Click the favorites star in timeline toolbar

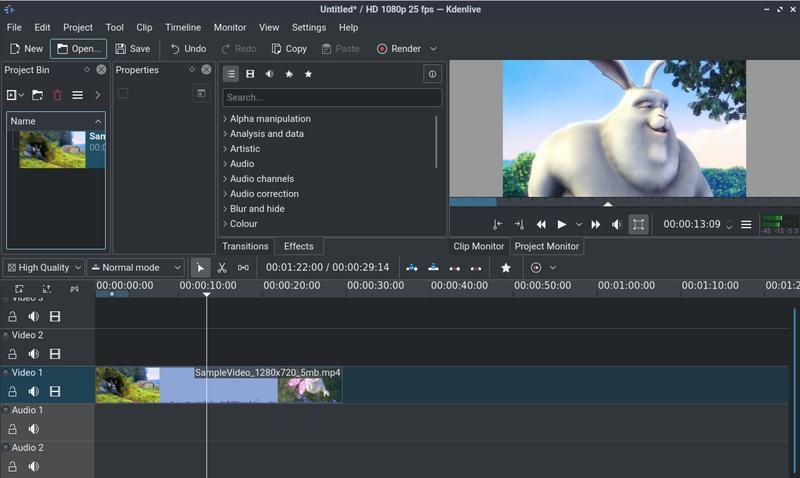[506, 268]
